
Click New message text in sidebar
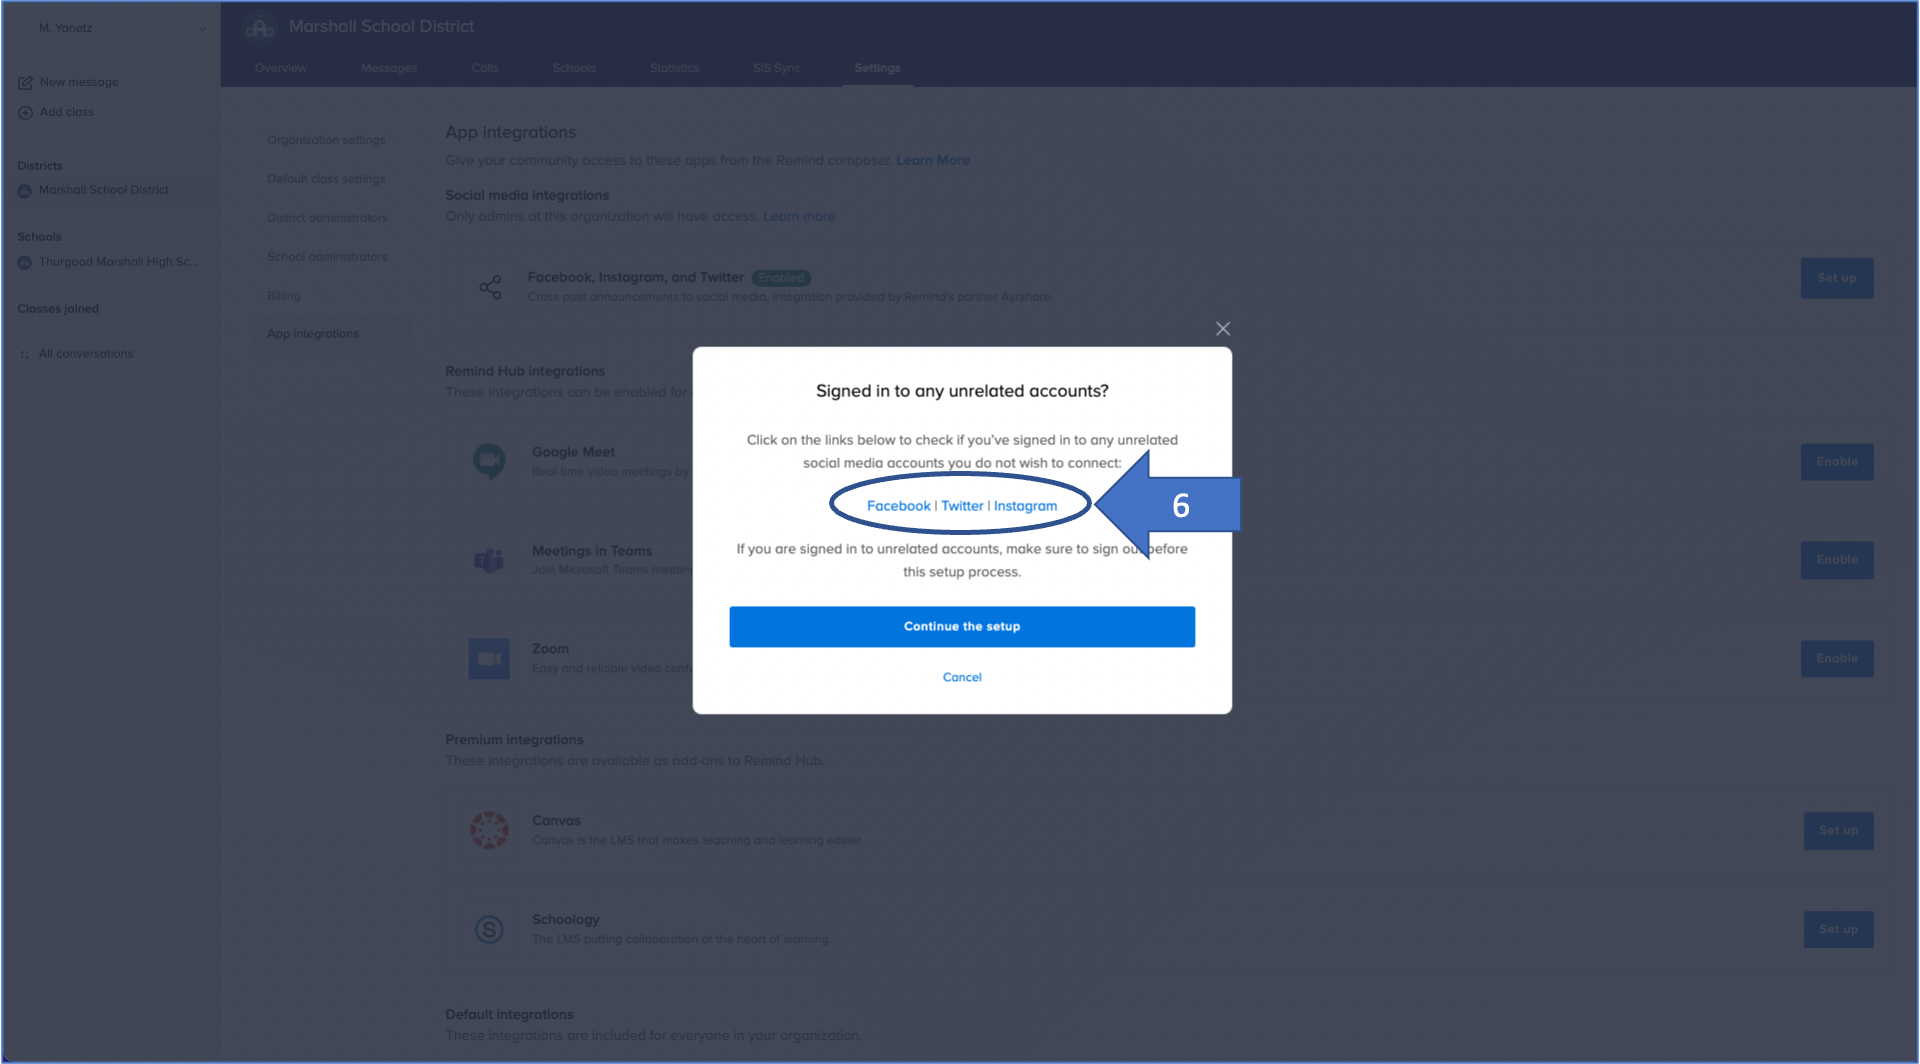(79, 82)
